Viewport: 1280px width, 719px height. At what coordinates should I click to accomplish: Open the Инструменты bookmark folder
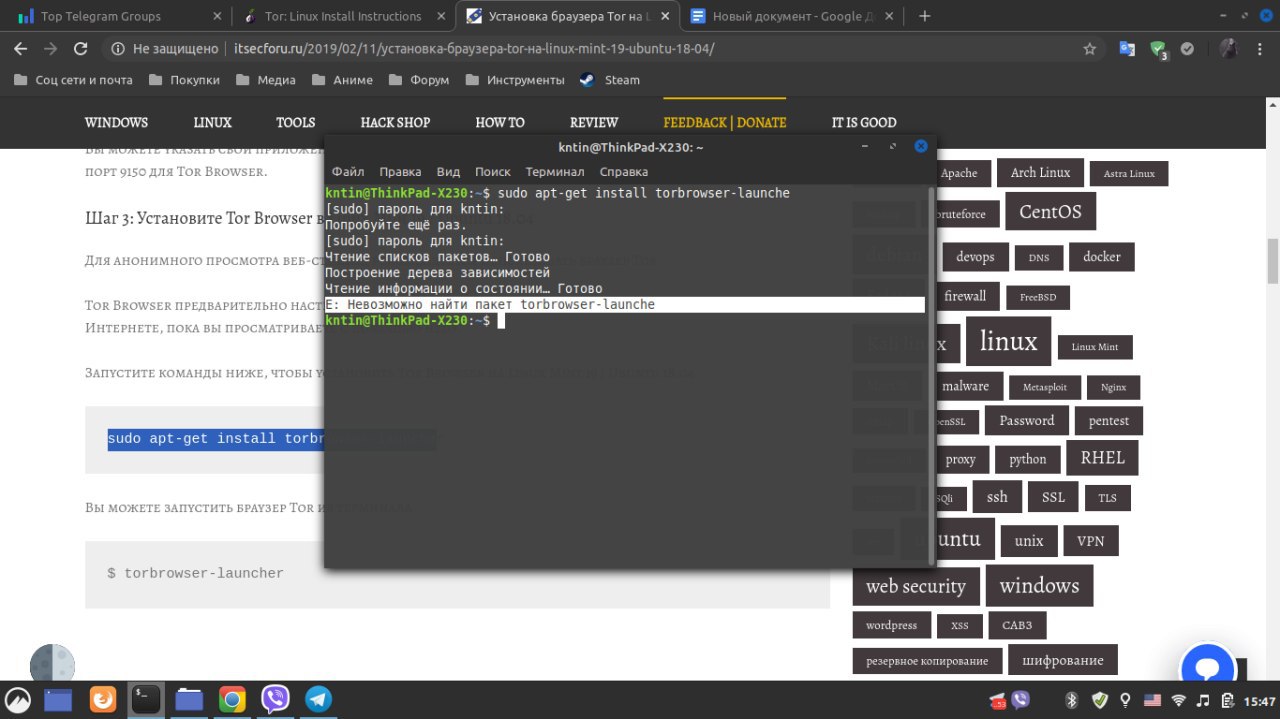pos(516,80)
